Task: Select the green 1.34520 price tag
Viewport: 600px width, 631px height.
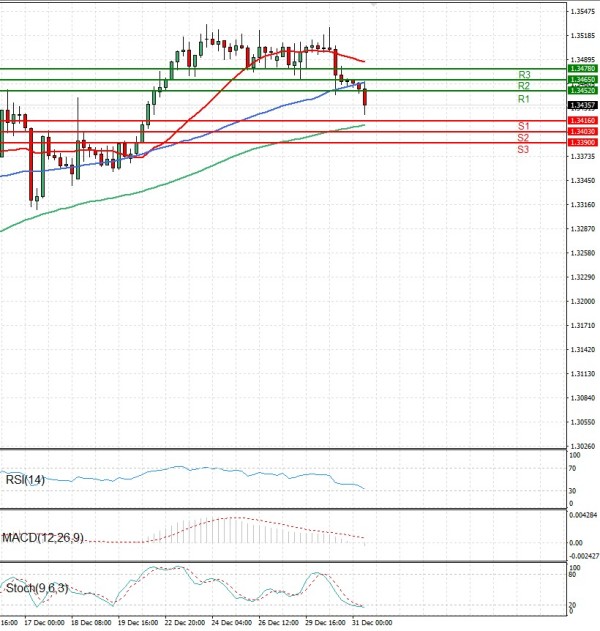Action: (581, 90)
